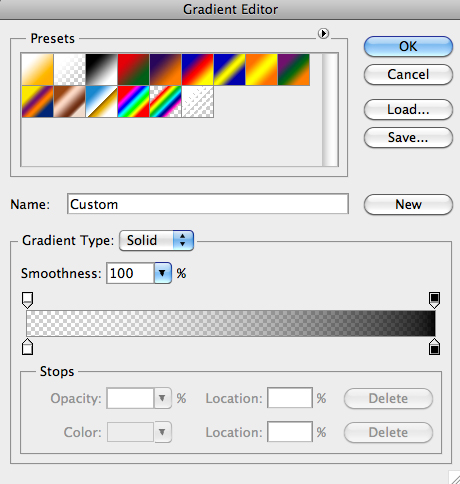Select the right black color stop below bar
Screen dimensions: 460x484
pyautogui.click(x=434, y=347)
